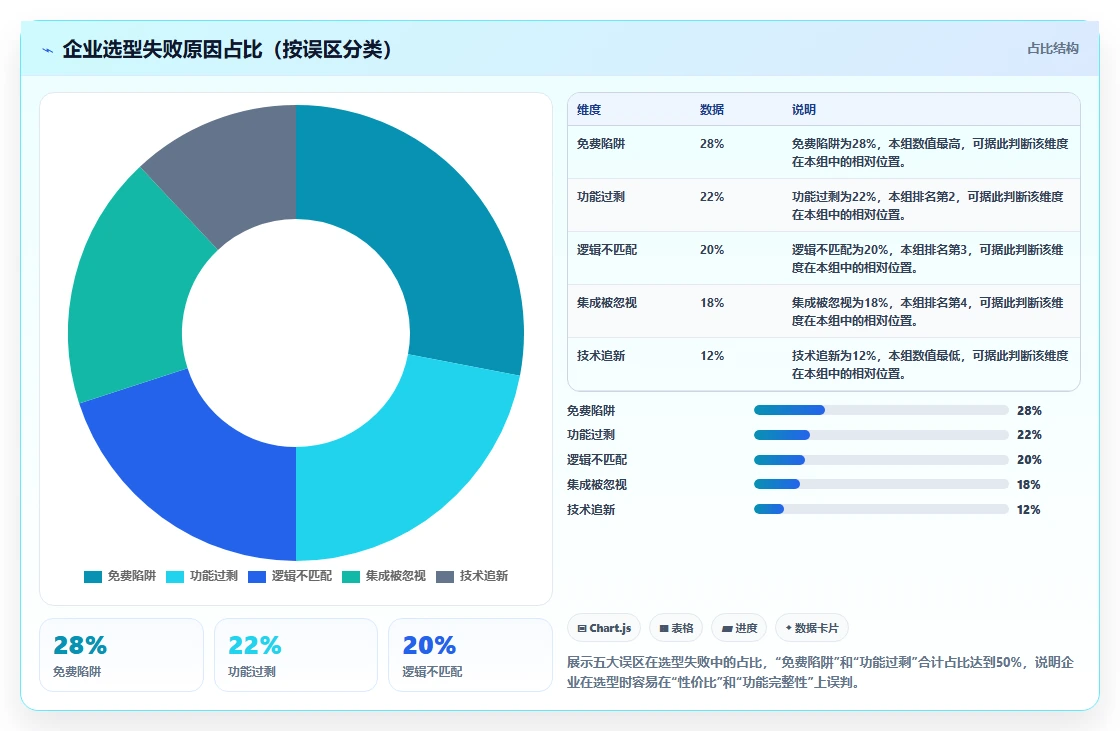1120x731 pixels.
Task: Toggle 功能过剩 legend swatch
Action: (175, 577)
